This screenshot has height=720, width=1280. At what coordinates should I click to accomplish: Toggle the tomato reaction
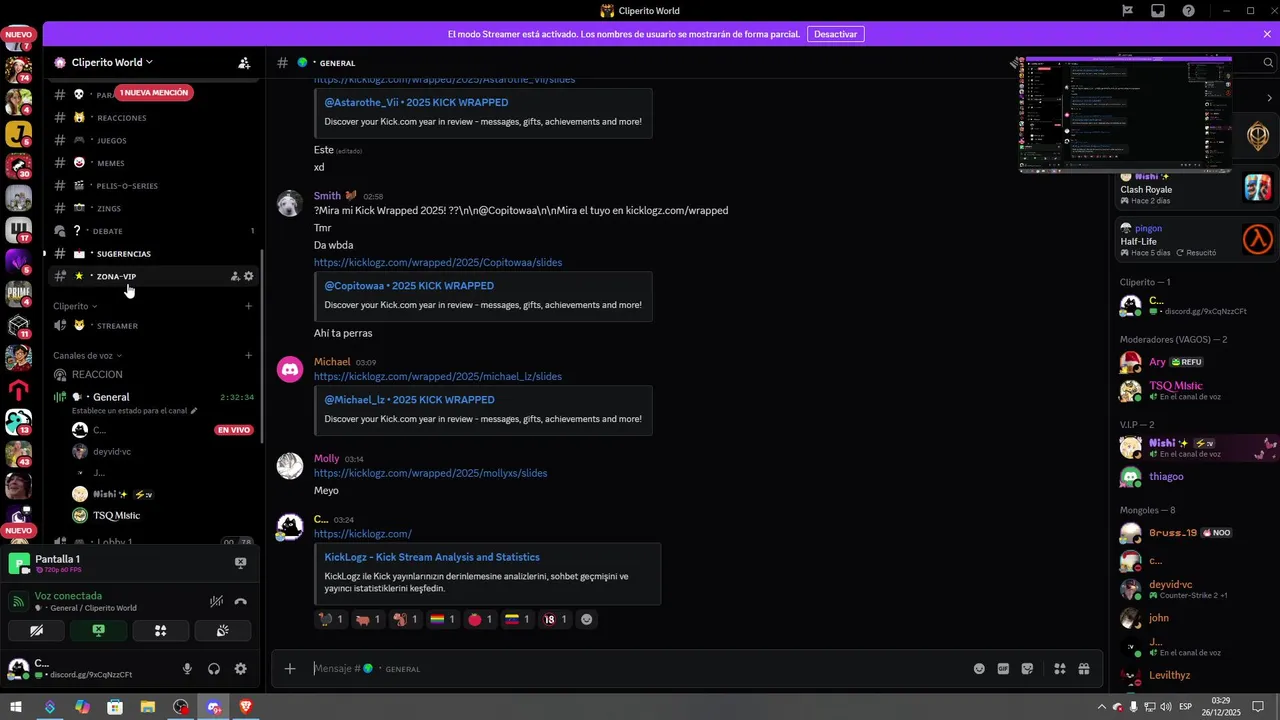(480, 620)
